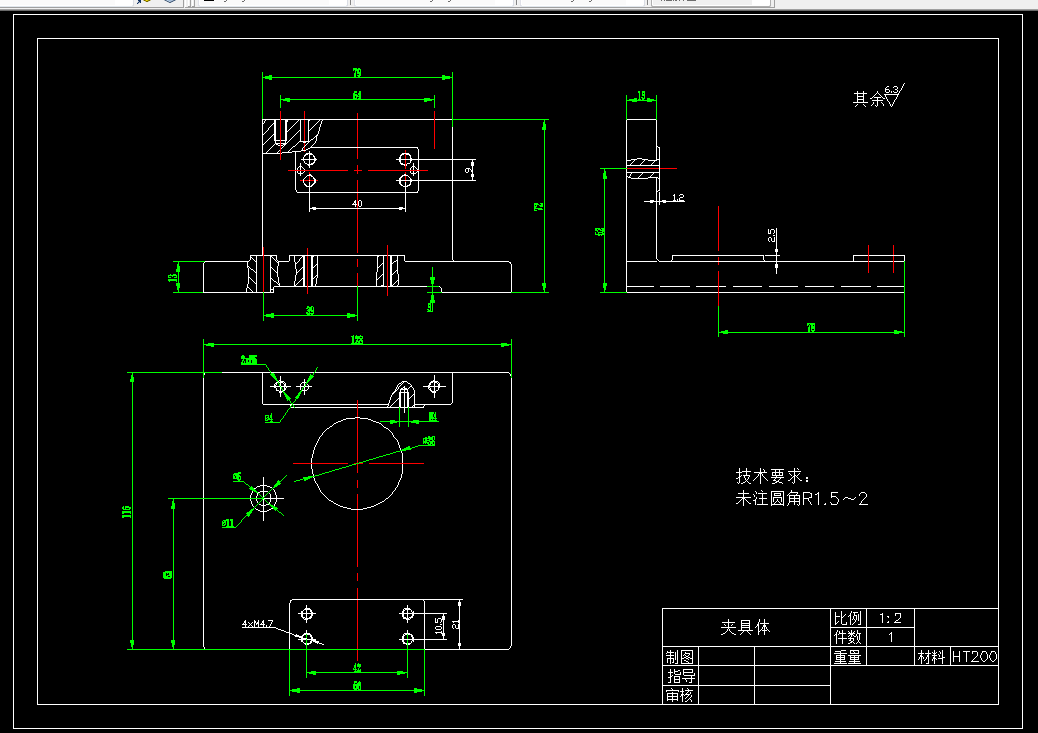Select the 件数 label cell
1038x733 pixels.
click(x=848, y=637)
